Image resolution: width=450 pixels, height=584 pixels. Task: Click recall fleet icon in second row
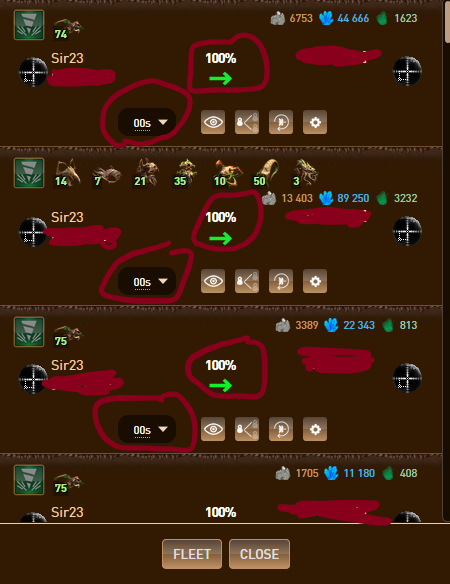pyautogui.click(x=281, y=281)
